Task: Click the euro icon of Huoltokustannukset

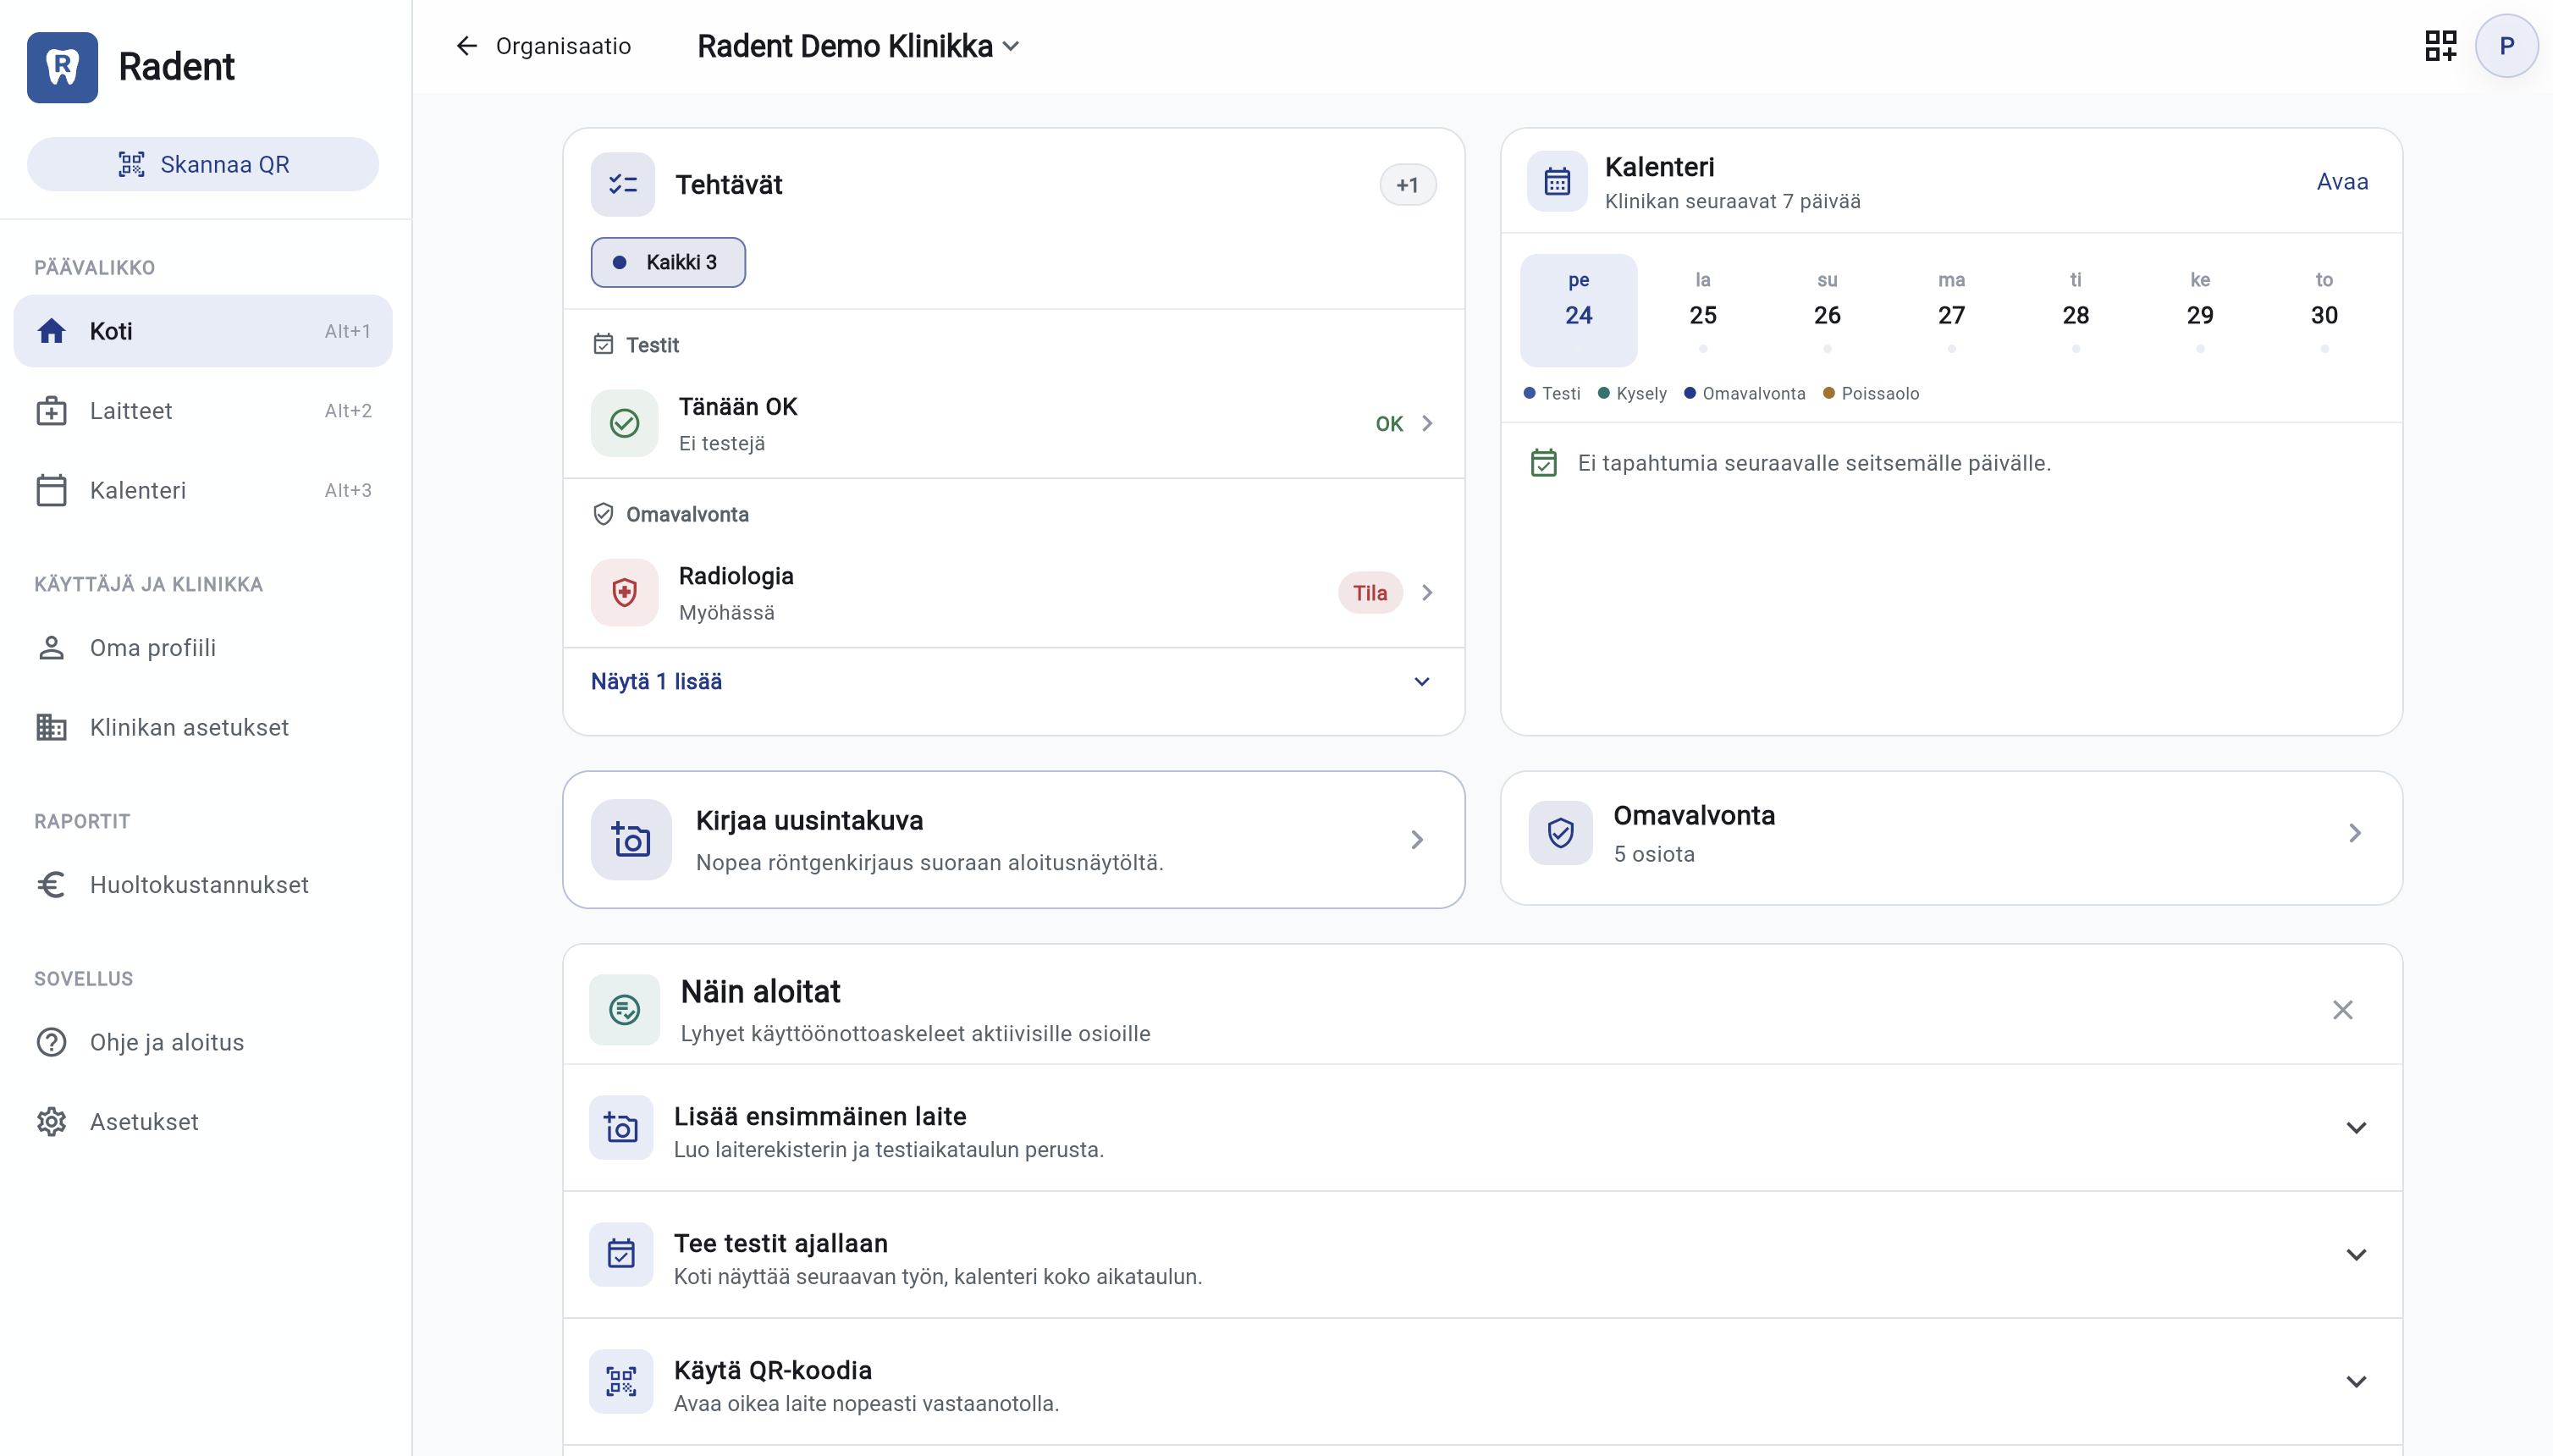Action: [x=51, y=885]
